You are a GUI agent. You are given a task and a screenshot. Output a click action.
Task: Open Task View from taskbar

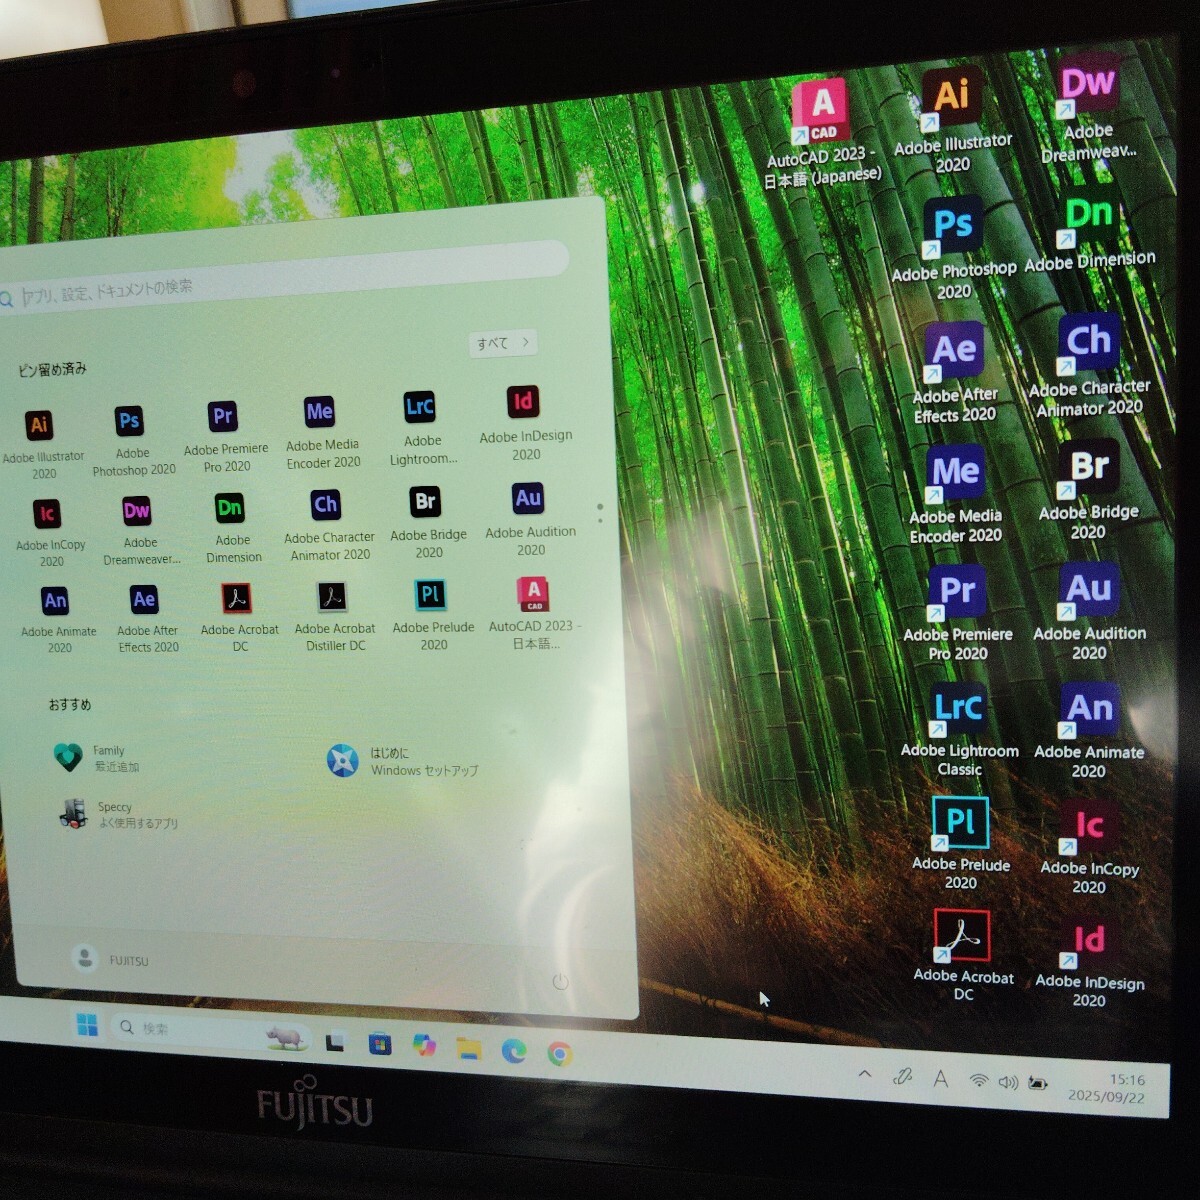(335, 1042)
